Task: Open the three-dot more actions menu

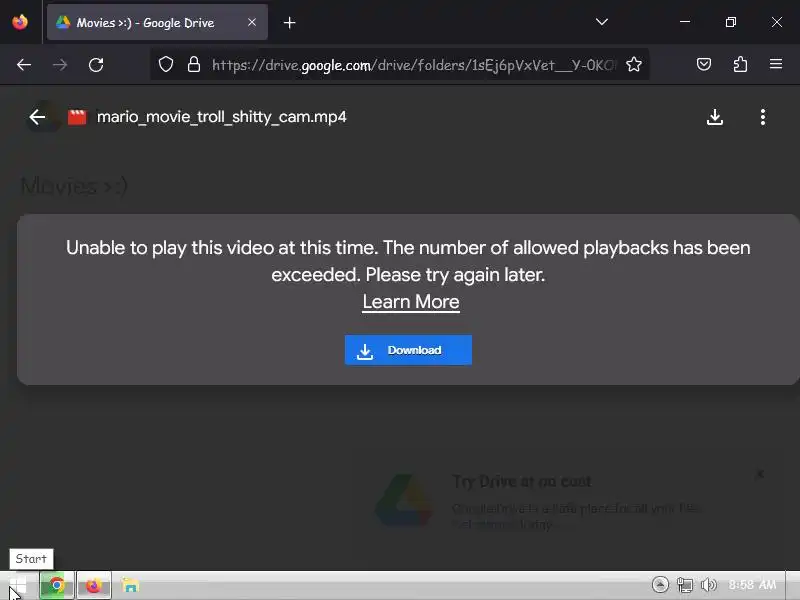Action: click(x=763, y=117)
